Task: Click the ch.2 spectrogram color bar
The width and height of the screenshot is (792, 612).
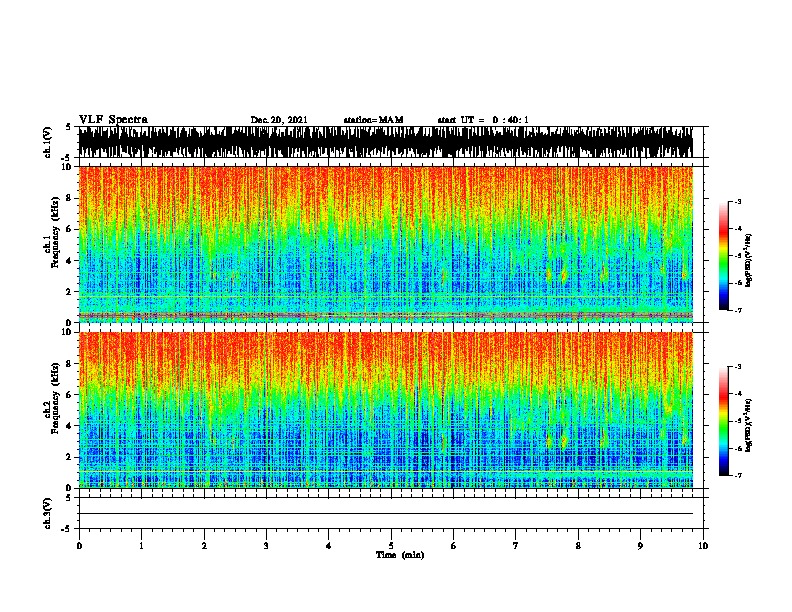Action: 724,421
